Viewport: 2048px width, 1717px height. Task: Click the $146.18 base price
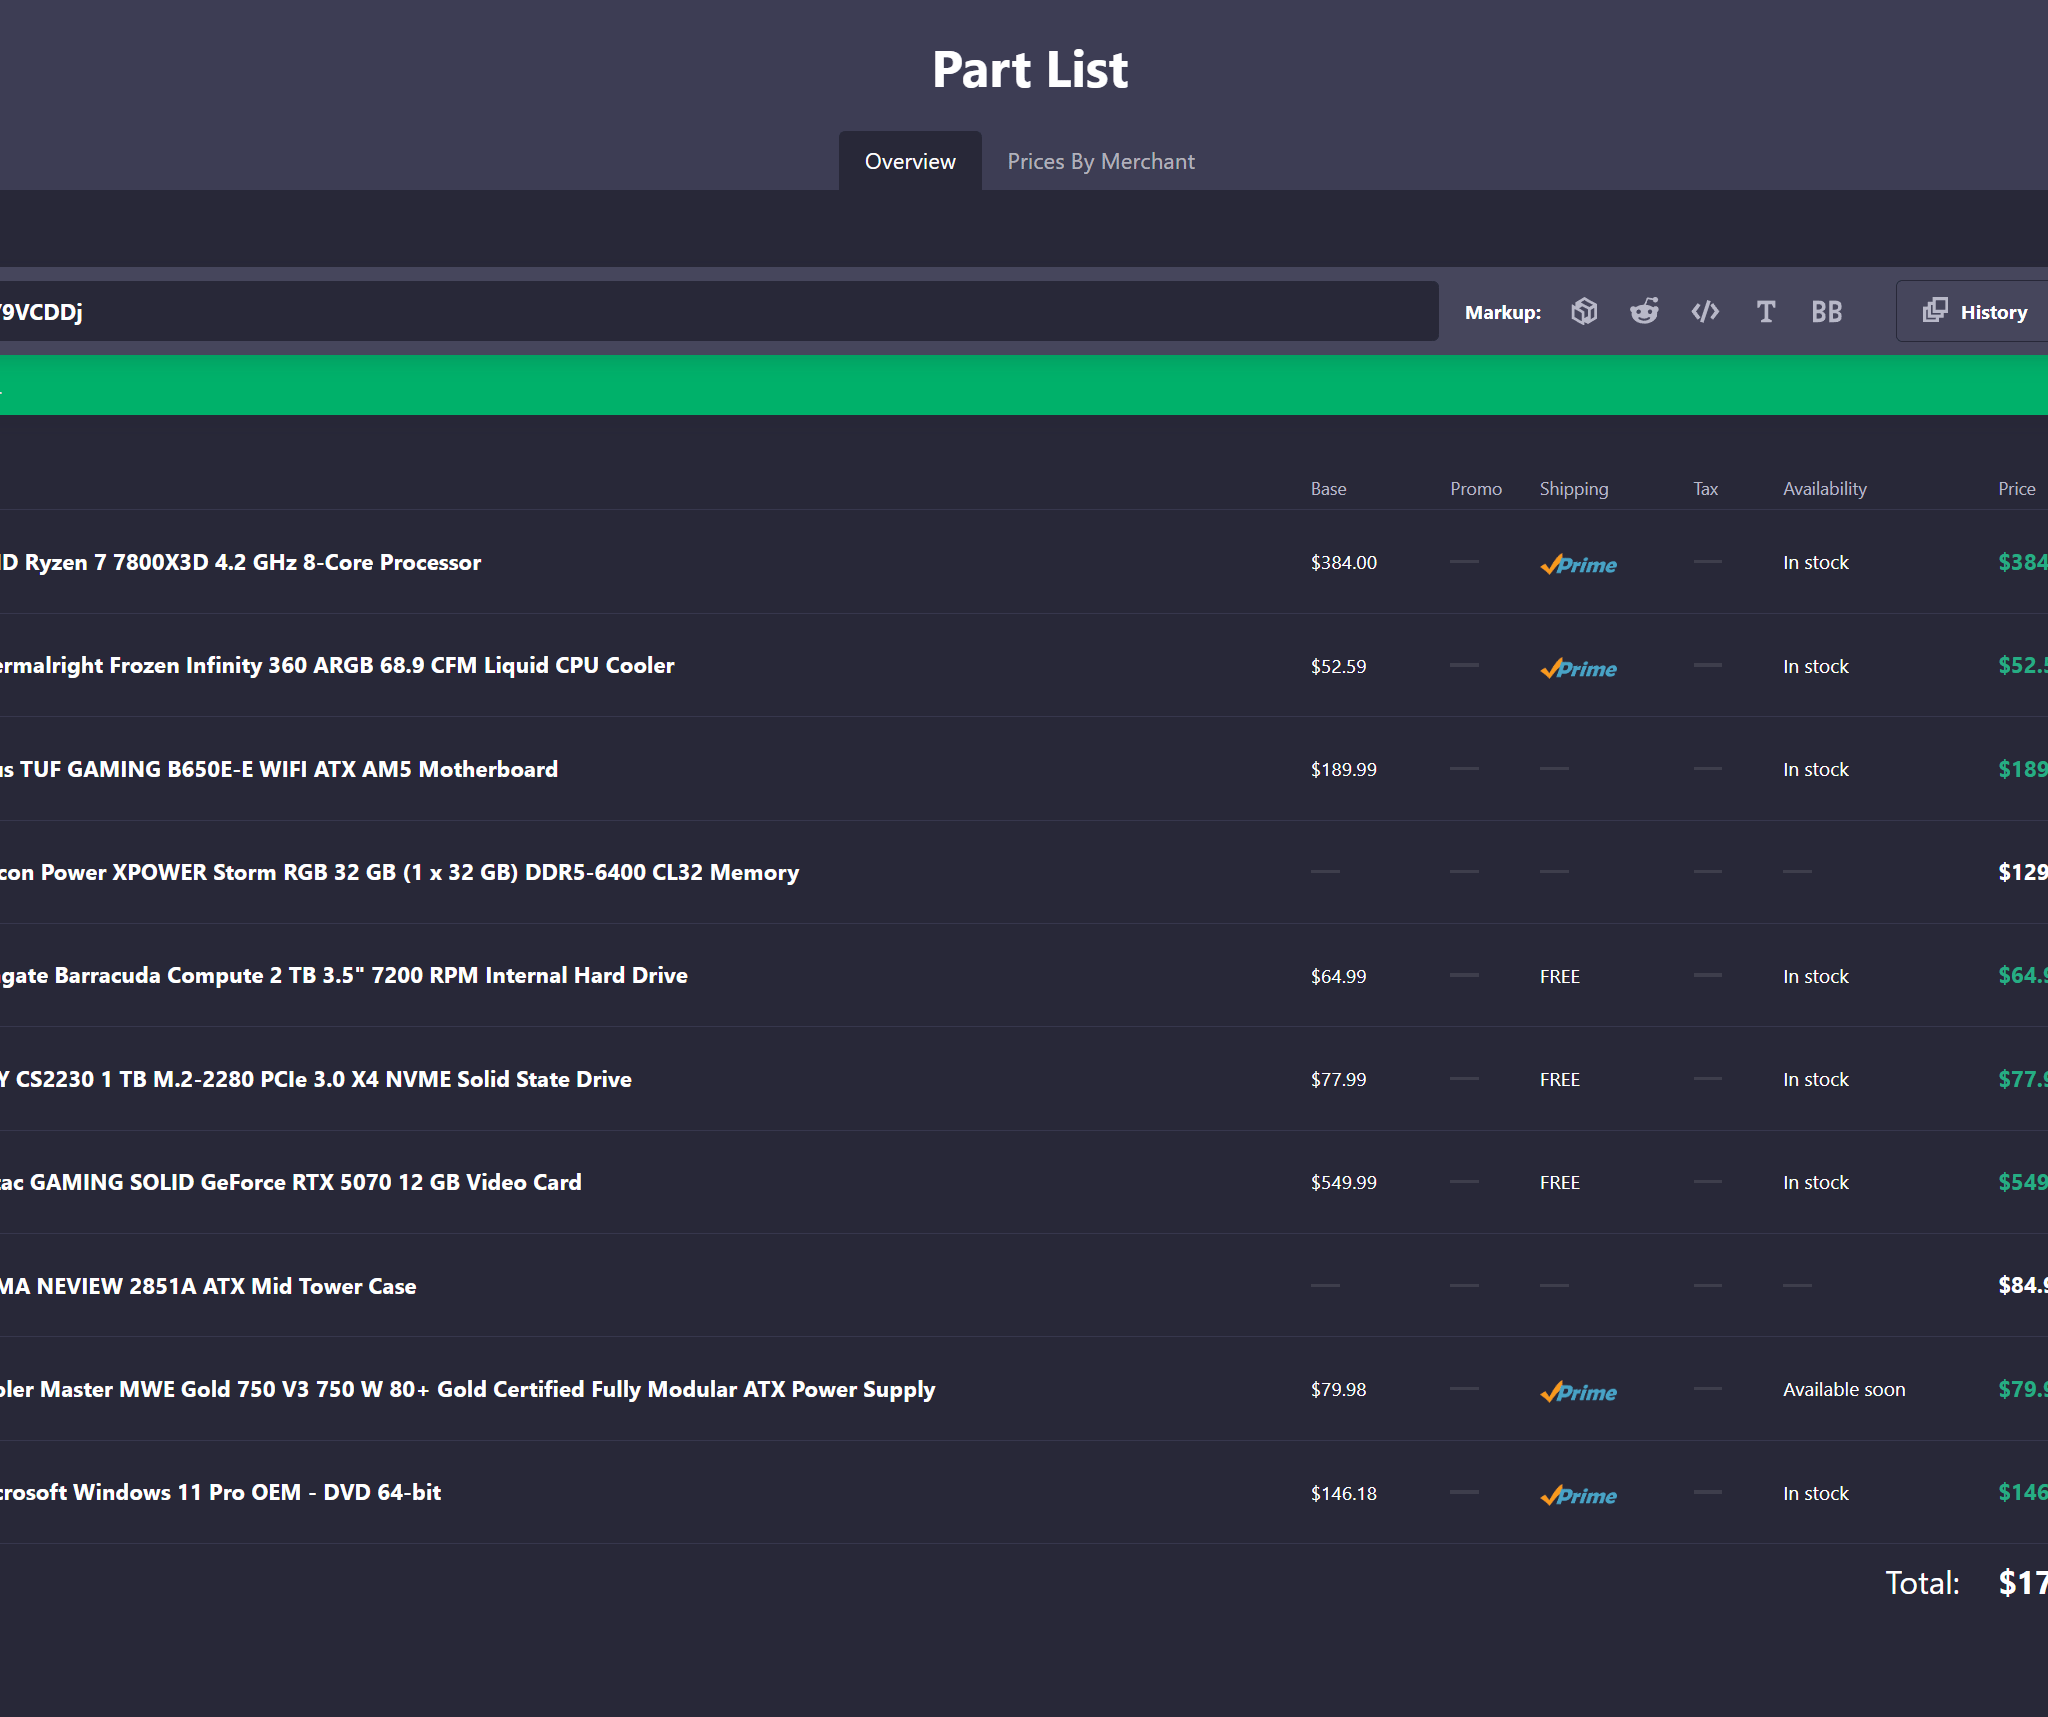tap(1344, 1493)
